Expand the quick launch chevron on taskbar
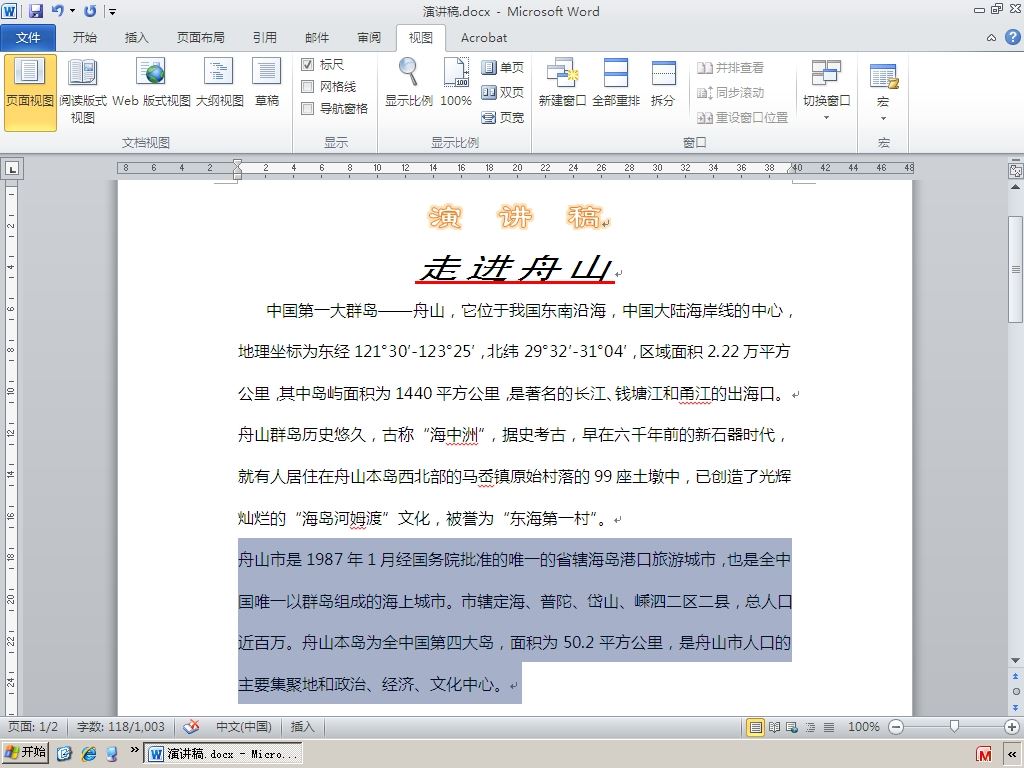The width and height of the screenshot is (1024, 768). coord(134,750)
